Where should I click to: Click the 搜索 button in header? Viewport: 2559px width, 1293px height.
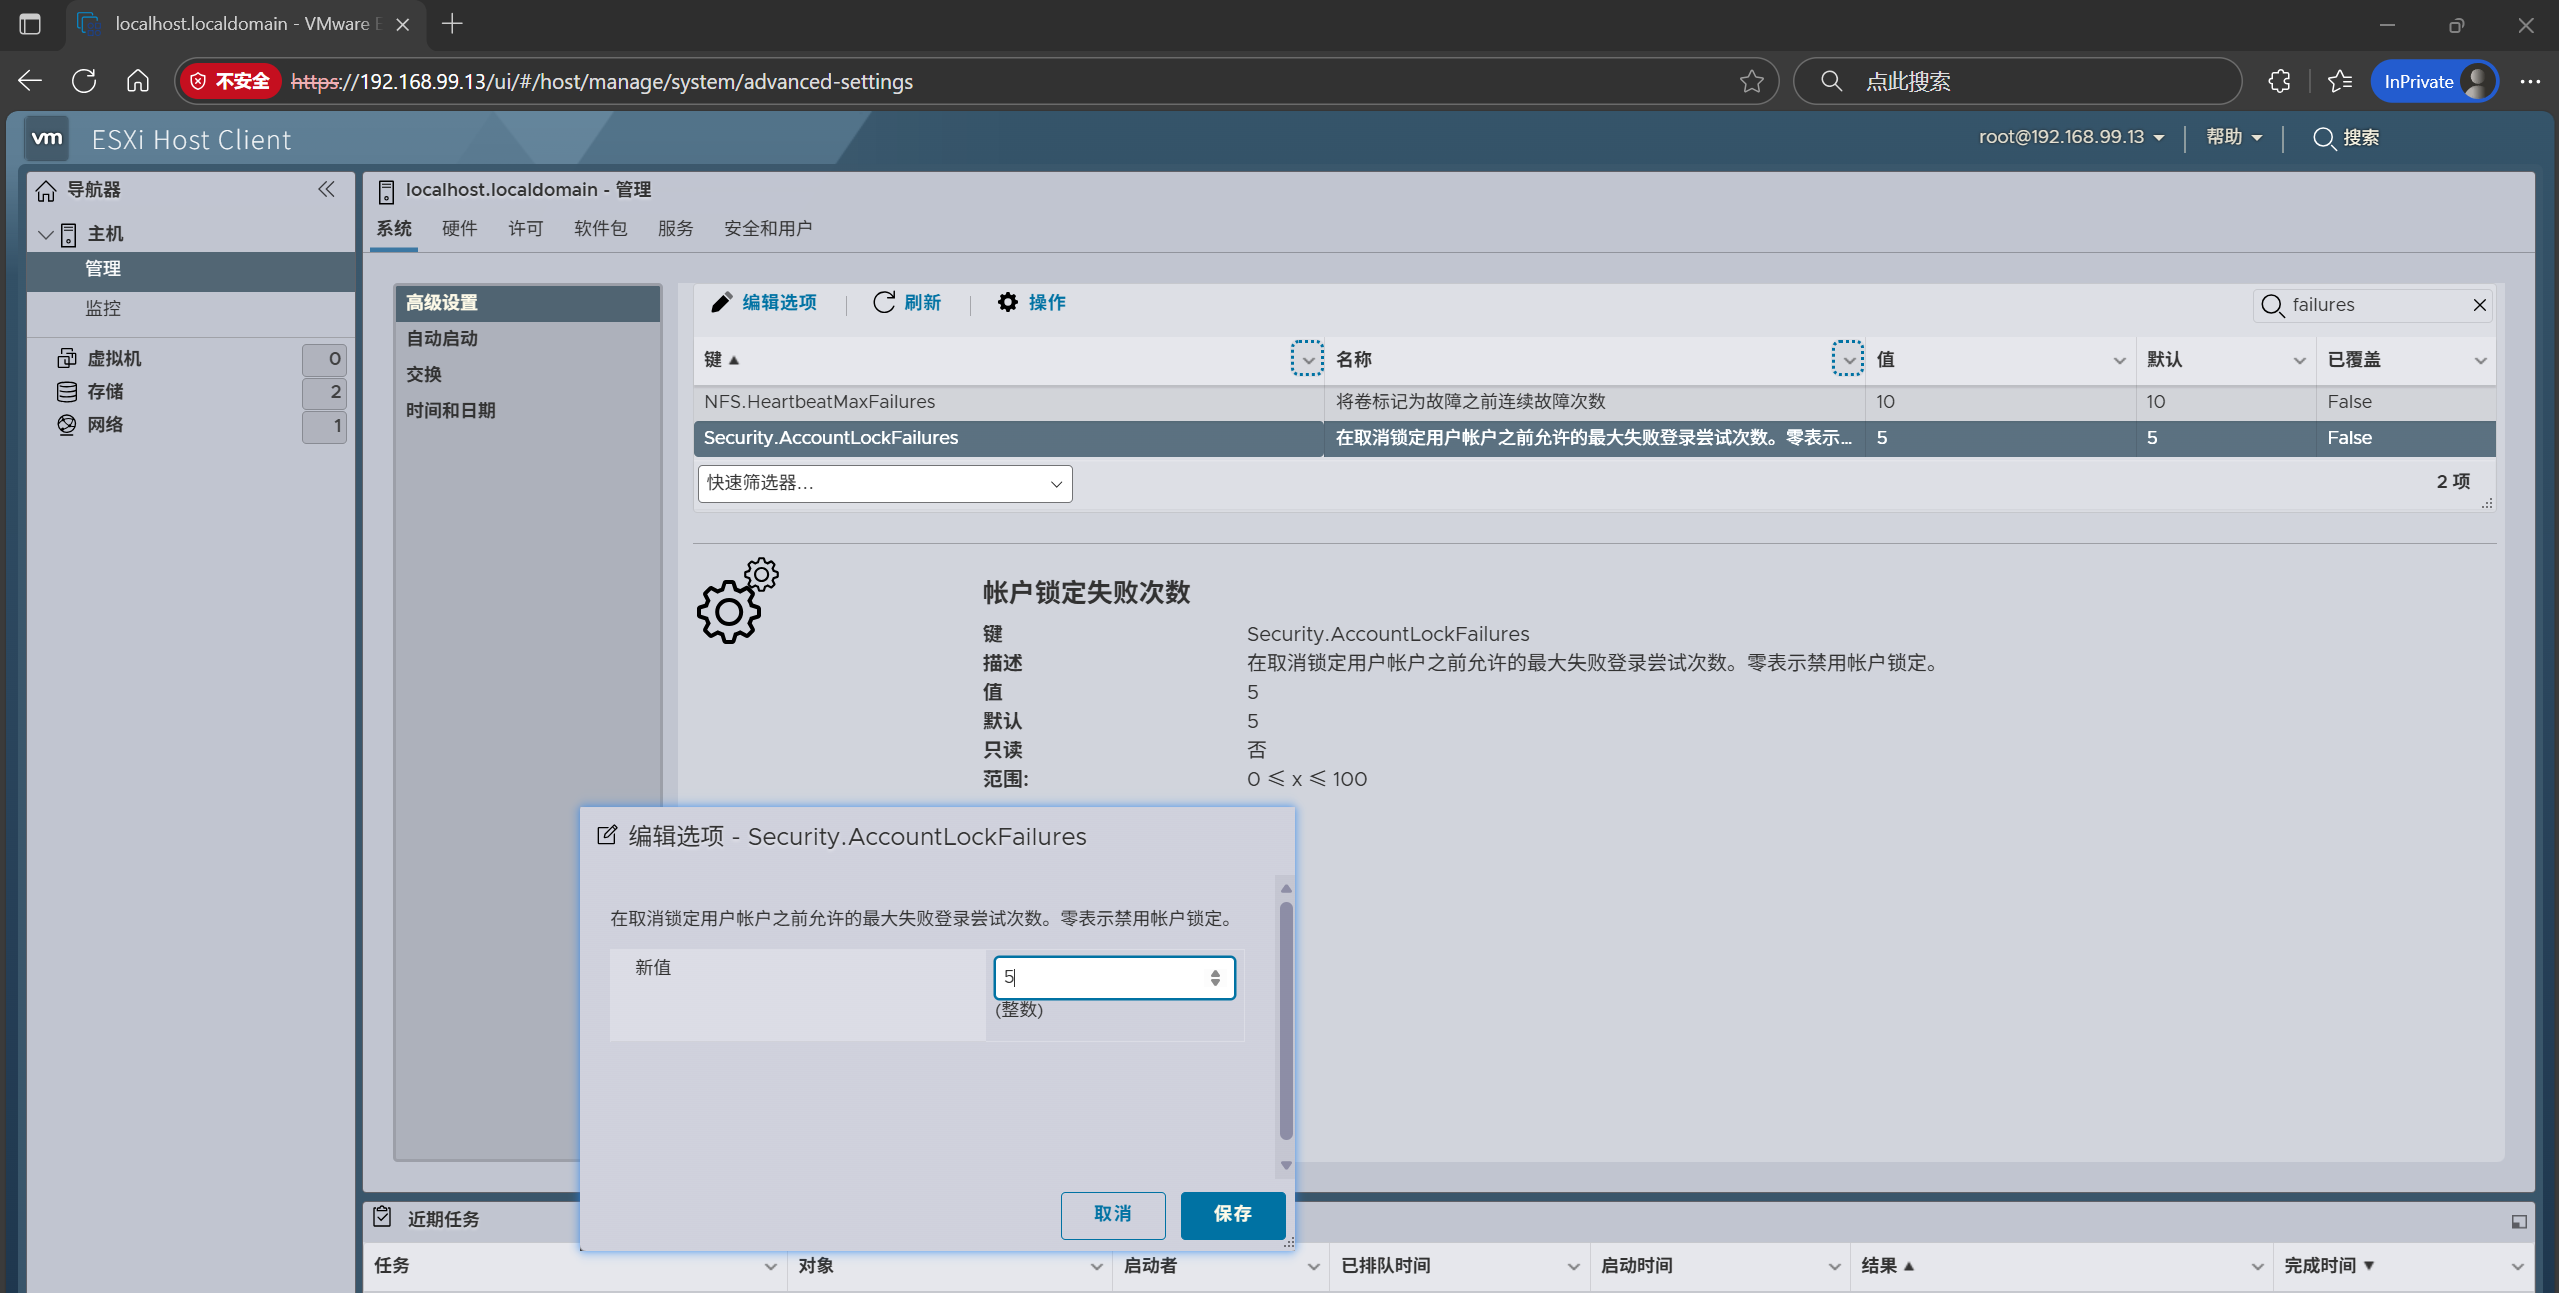point(2346,138)
